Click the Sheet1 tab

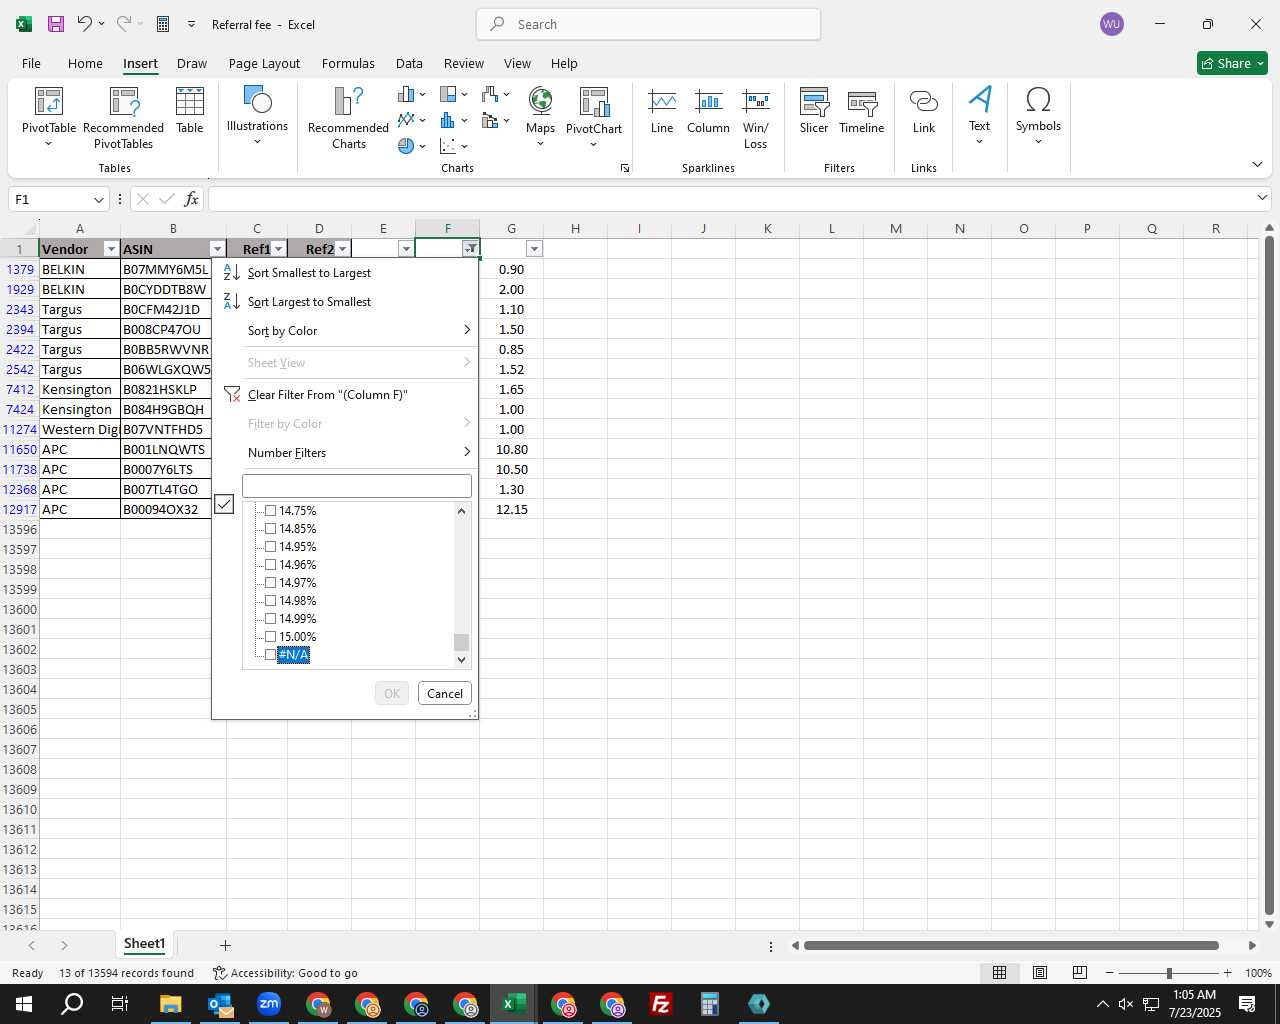coord(144,944)
